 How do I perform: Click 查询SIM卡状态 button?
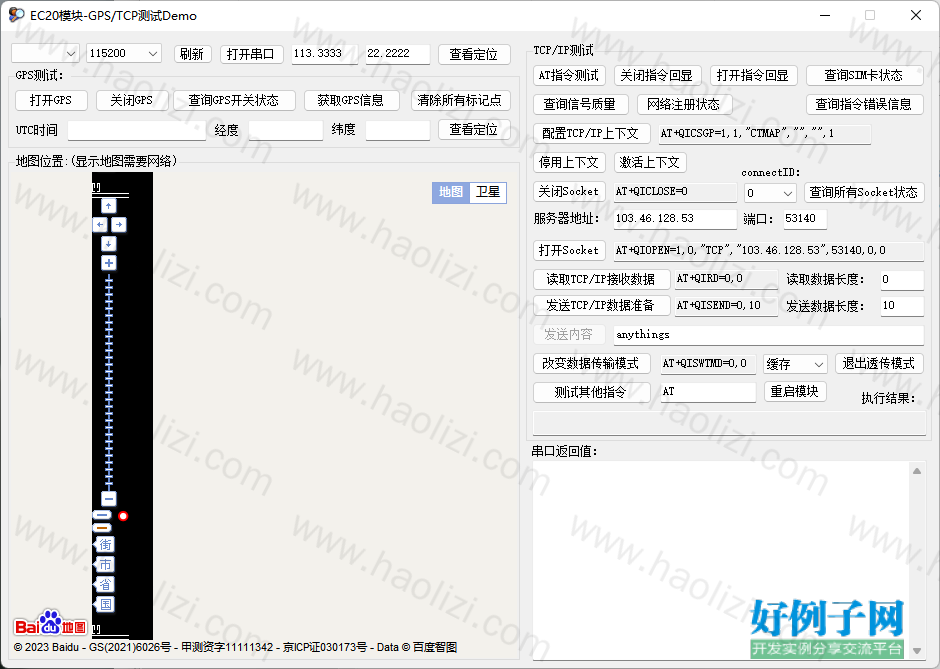tap(864, 75)
